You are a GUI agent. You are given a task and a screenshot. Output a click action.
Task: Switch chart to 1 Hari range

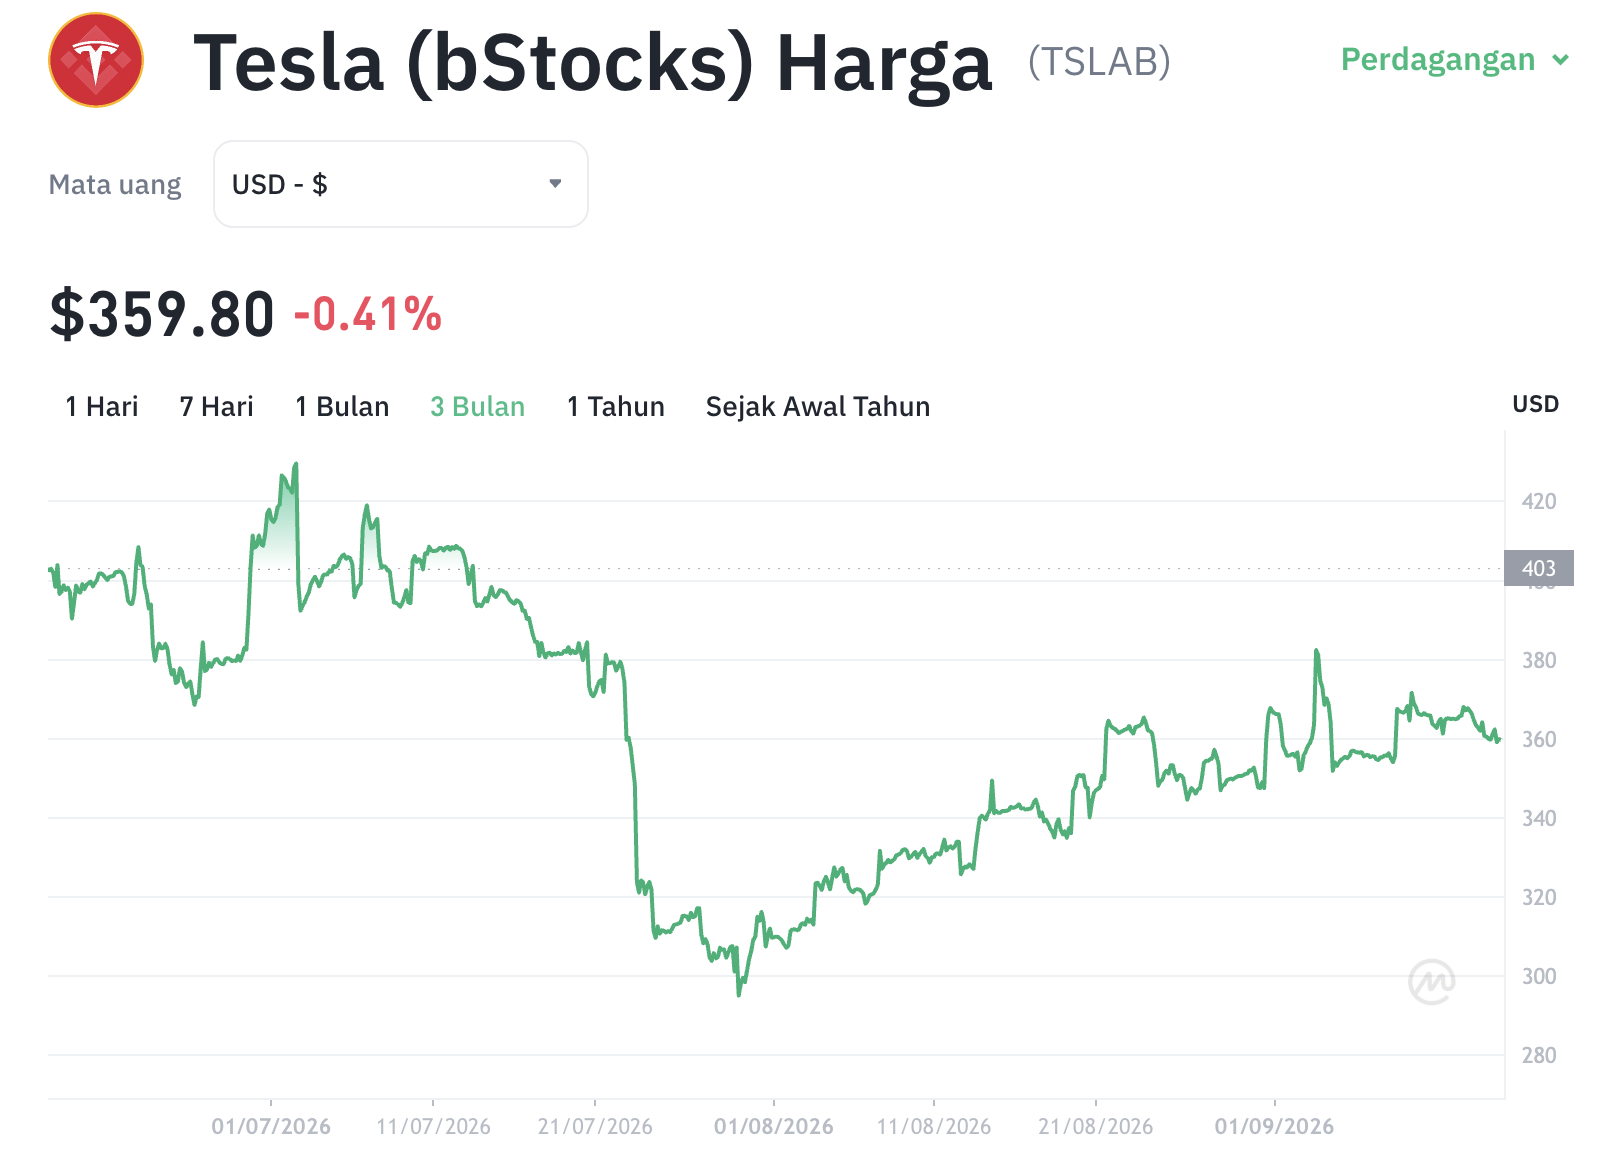102,407
